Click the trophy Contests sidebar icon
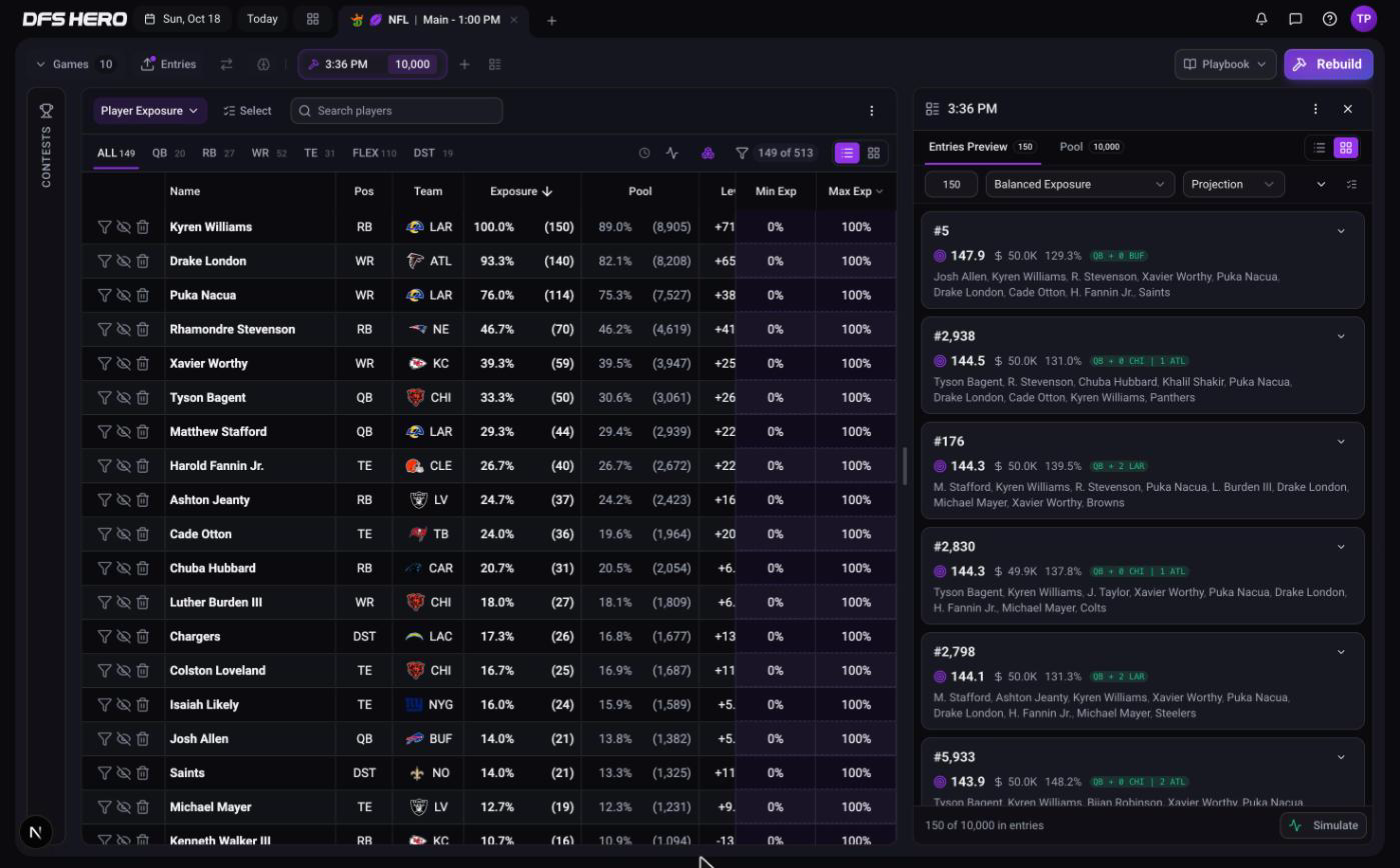The height and width of the screenshot is (868, 1400). (x=46, y=111)
